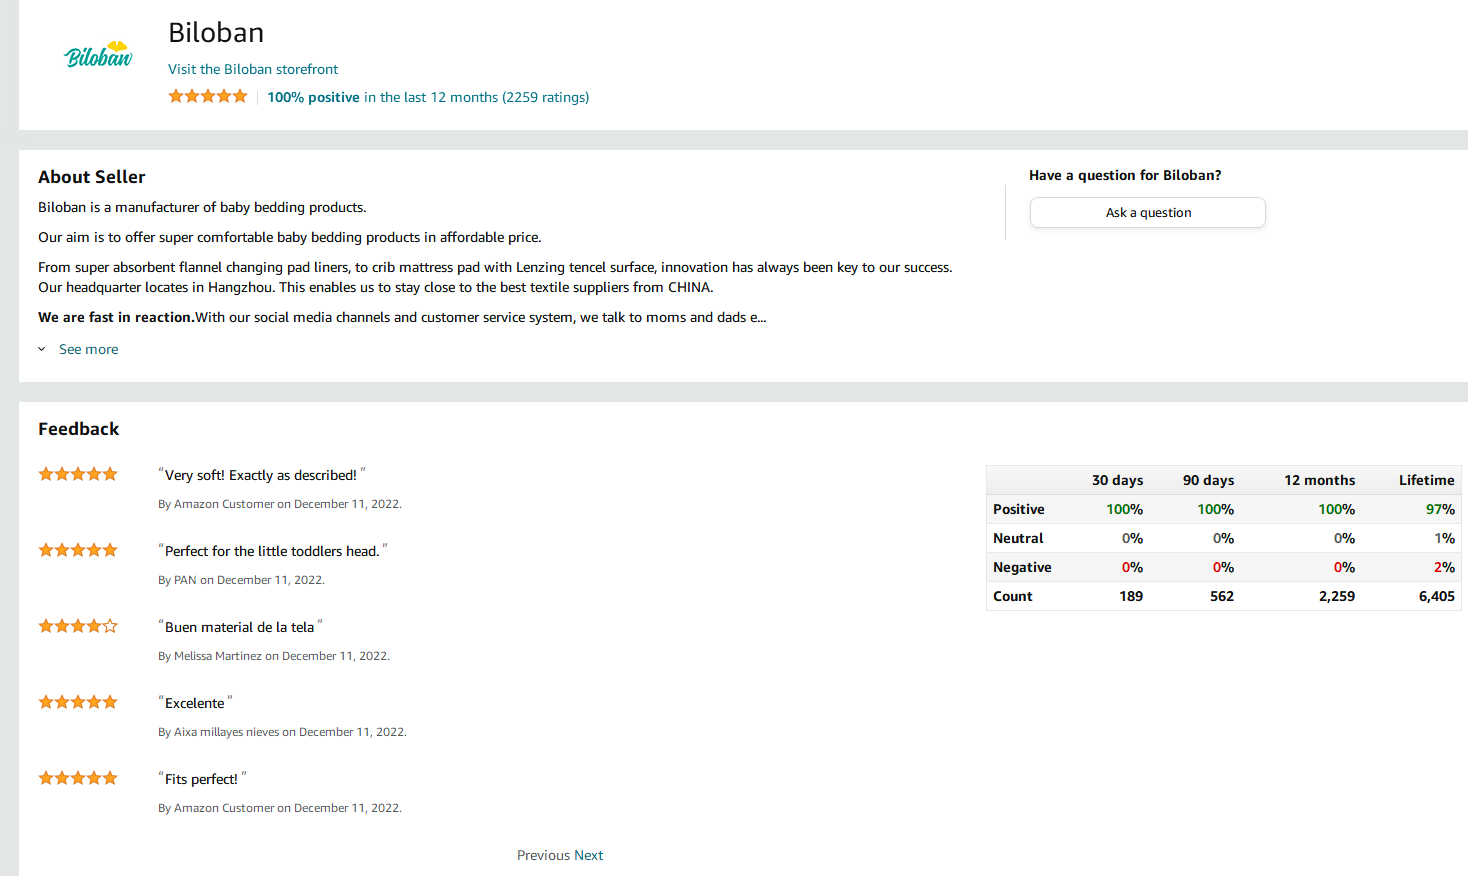Screen dimensions: 1468x876
Task: Visit the Biloban storefront link
Action: click(253, 69)
